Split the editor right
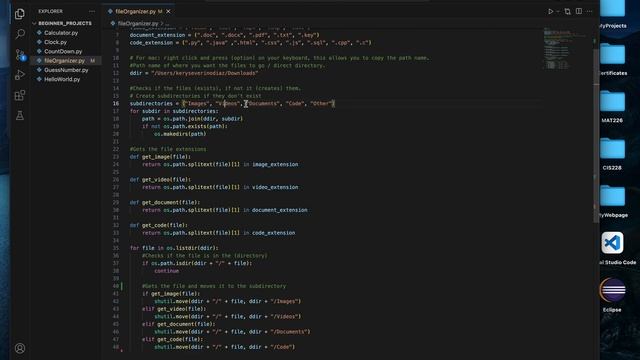 point(579,11)
